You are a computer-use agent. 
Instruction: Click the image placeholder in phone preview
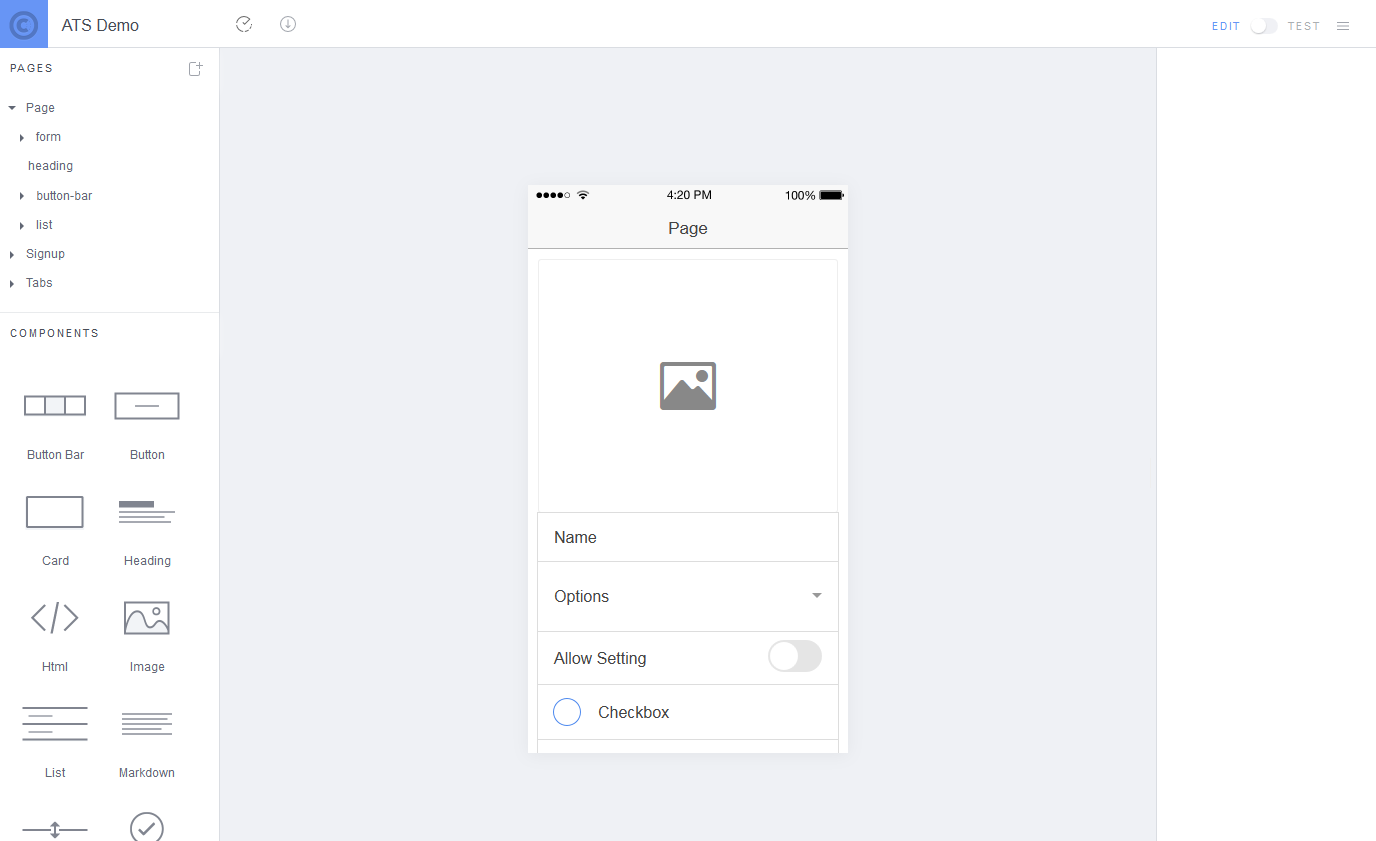click(688, 386)
